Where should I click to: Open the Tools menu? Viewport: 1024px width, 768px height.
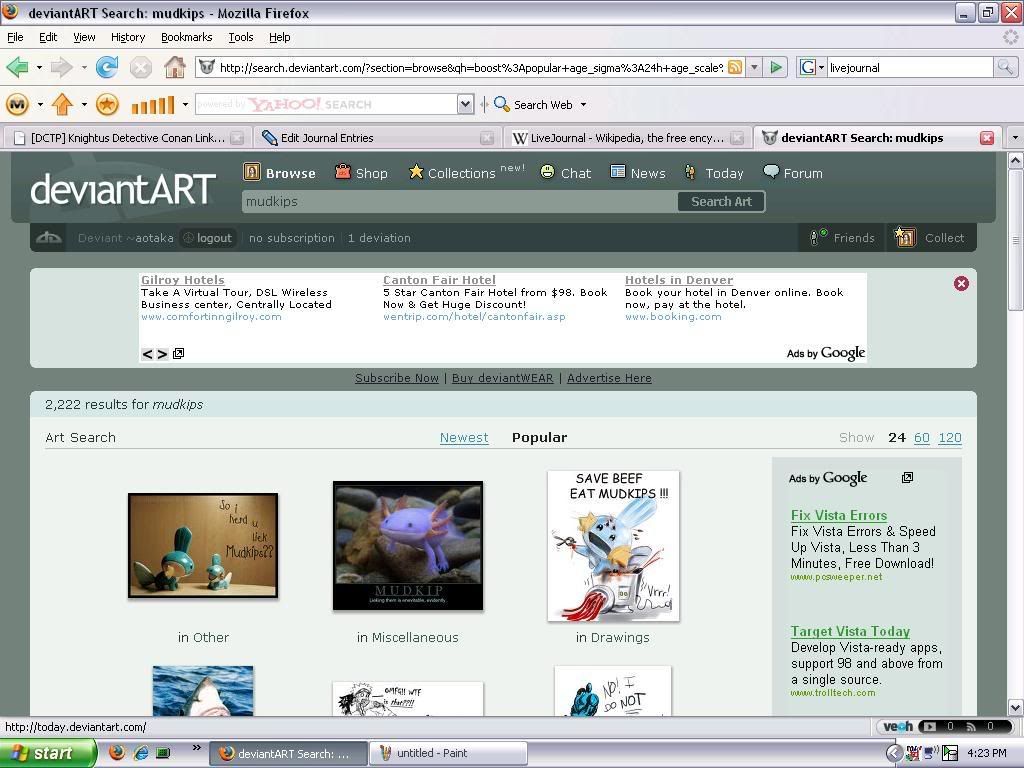click(x=241, y=37)
